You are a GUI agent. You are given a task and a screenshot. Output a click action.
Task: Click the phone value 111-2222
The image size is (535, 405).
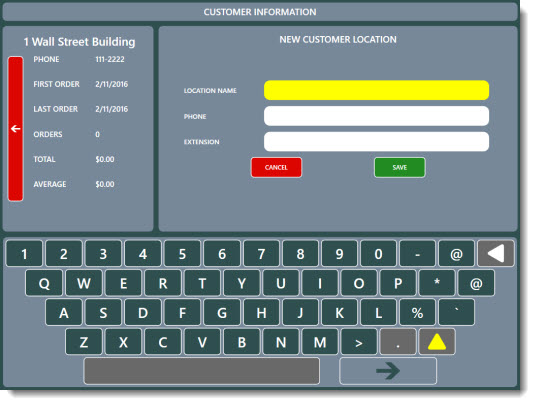coord(110,59)
